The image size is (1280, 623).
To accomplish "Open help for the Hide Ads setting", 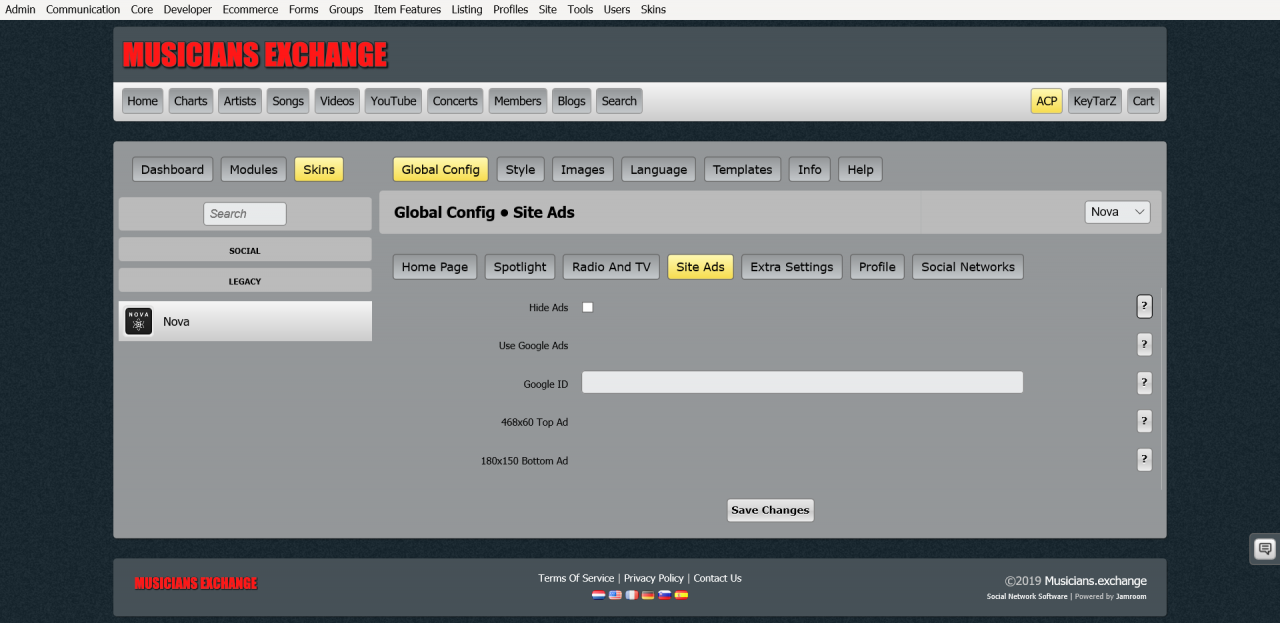I will pyautogui.click(x=1144, y=306).
